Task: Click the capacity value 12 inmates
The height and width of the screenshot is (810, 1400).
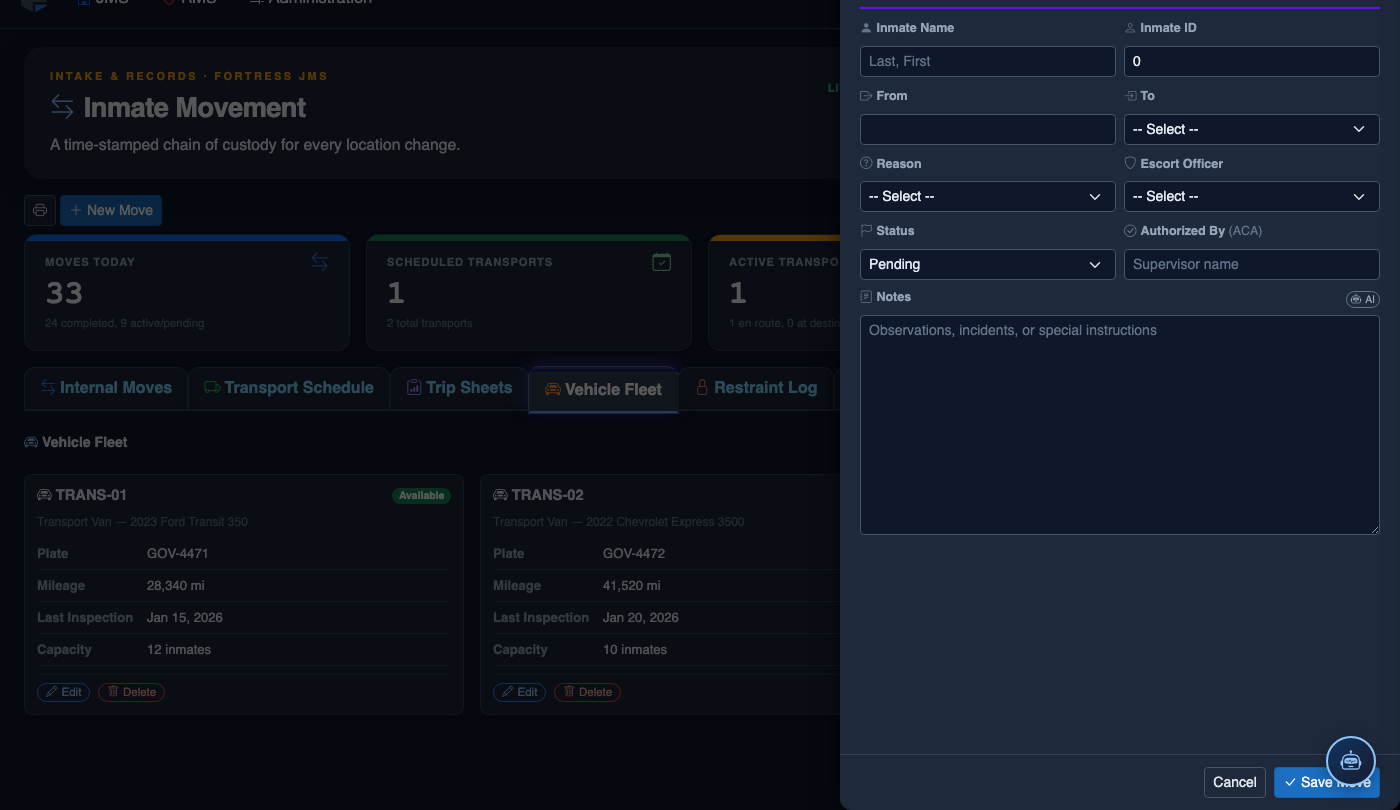Action: pos(179,649)
